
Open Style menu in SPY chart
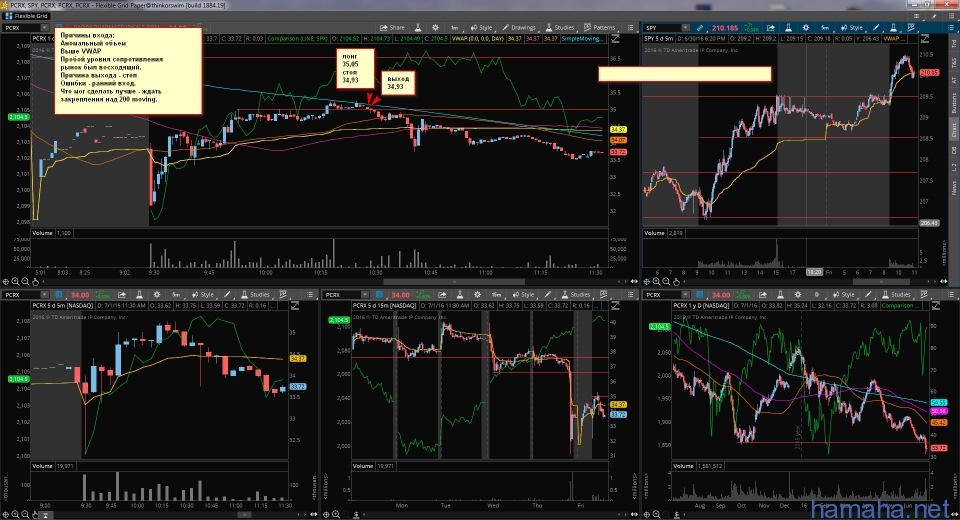[852, 28]
